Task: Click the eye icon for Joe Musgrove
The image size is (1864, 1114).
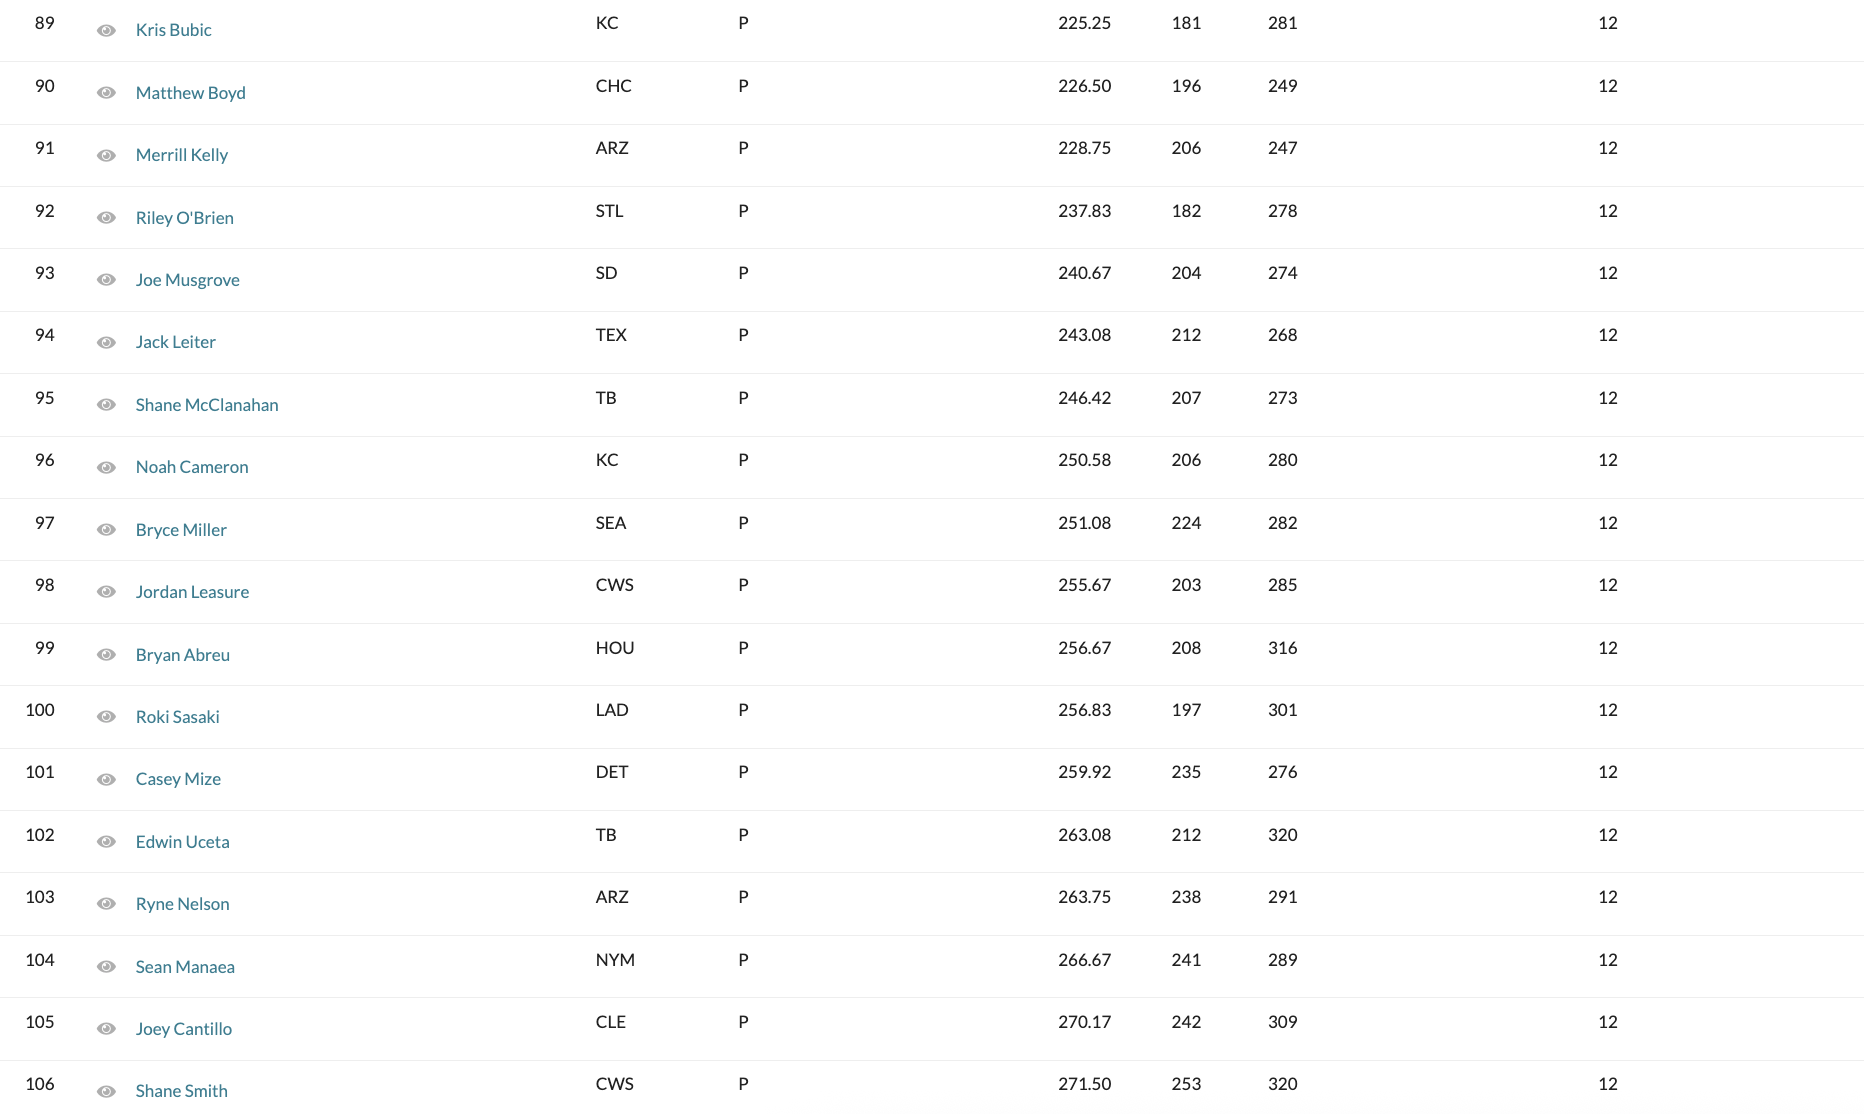Action: tap(106, 280)
